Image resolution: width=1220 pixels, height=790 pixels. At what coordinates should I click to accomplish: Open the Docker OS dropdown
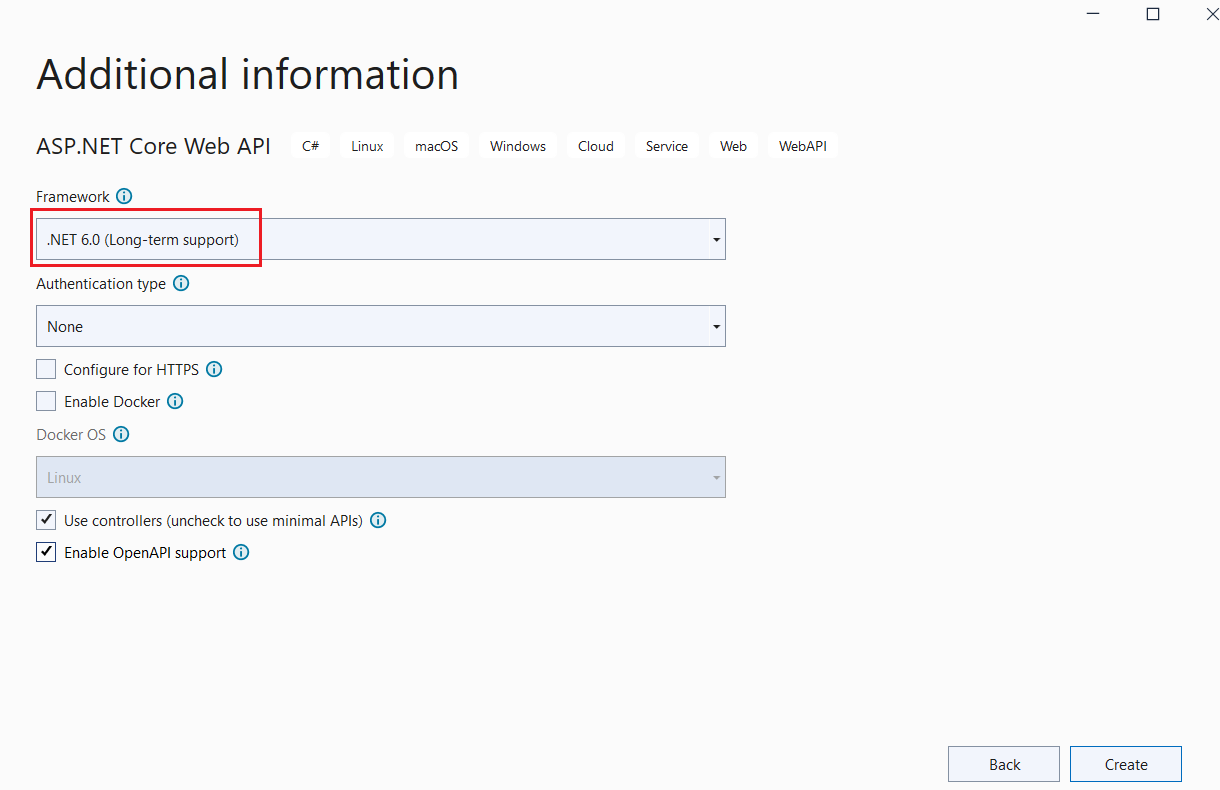coord(716,477)
